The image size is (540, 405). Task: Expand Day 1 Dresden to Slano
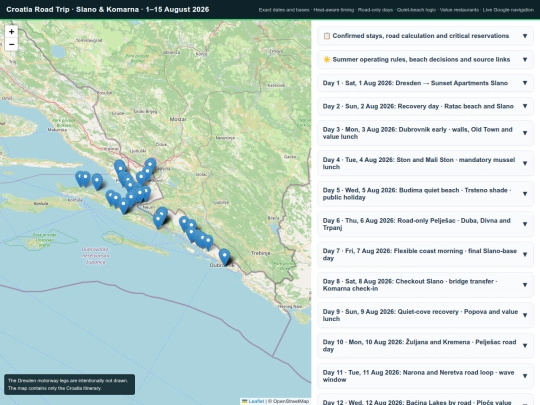pos(425,83)
